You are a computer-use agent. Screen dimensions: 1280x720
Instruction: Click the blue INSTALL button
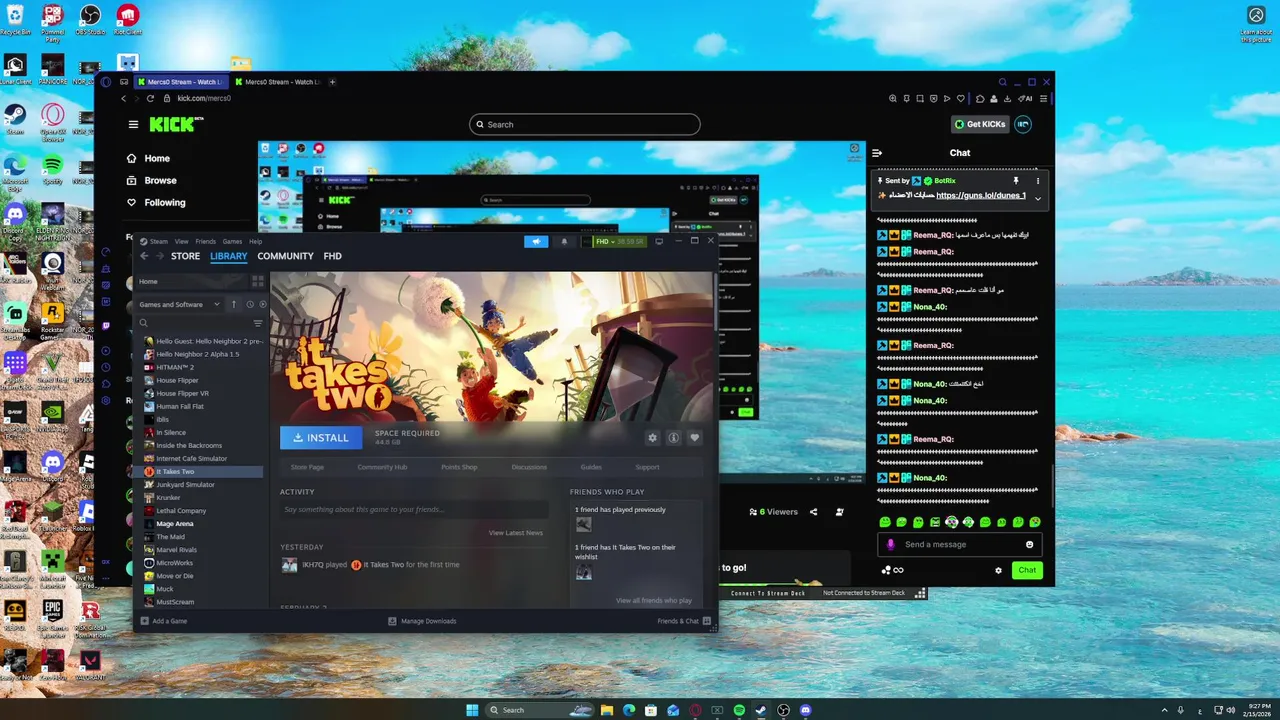(321, 437)
